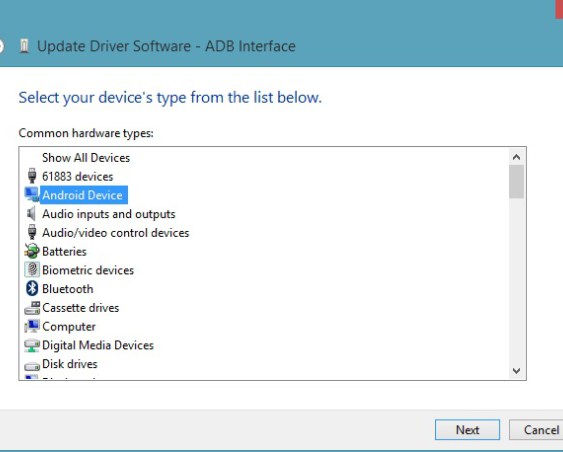The height and width of the screenshot is (452, 563).
Task: Click the back arrow in the title bar
Action: pos(1,46)
